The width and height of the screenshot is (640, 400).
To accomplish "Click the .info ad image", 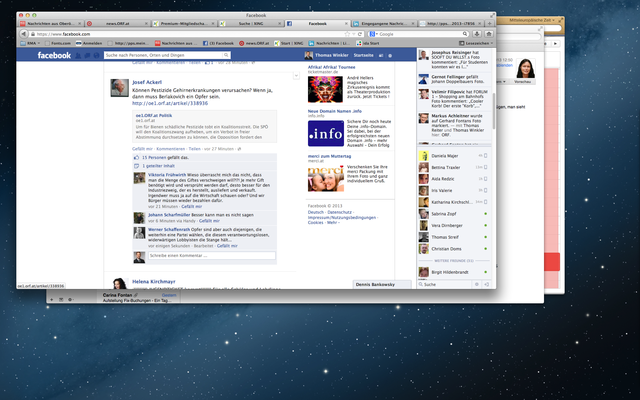I will 326,133.
